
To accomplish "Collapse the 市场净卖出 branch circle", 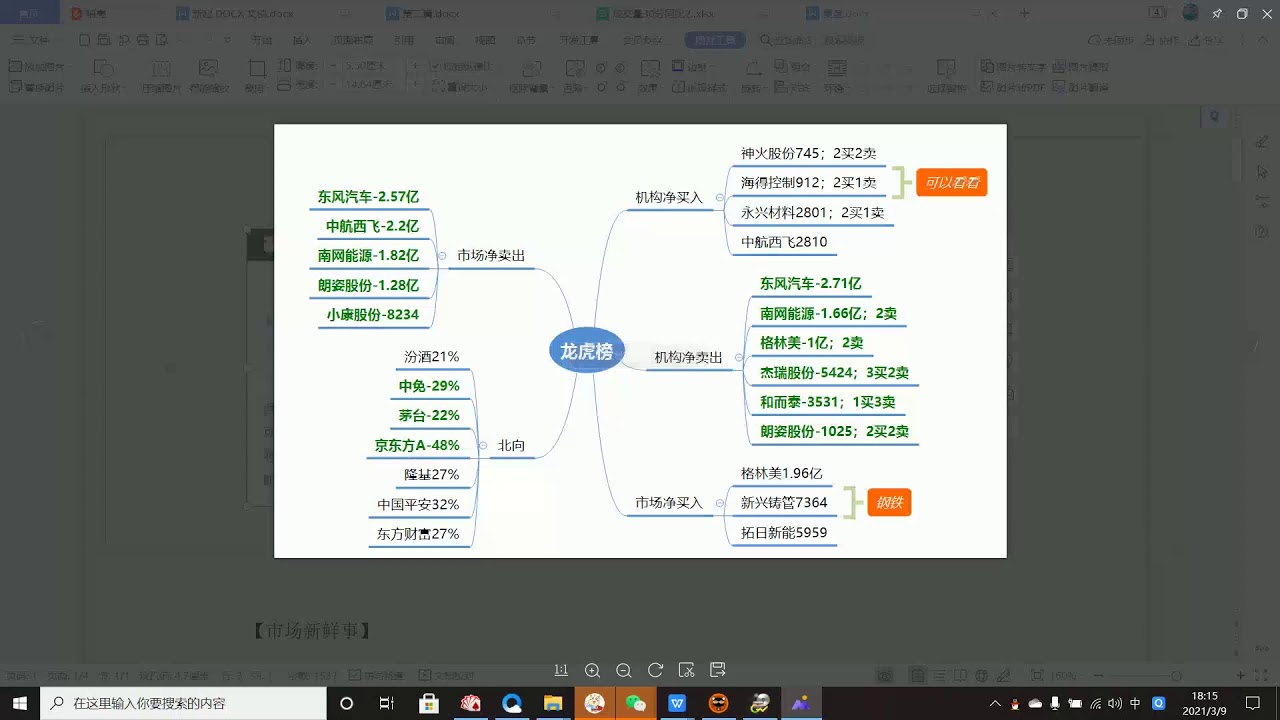I will (442, 256).
